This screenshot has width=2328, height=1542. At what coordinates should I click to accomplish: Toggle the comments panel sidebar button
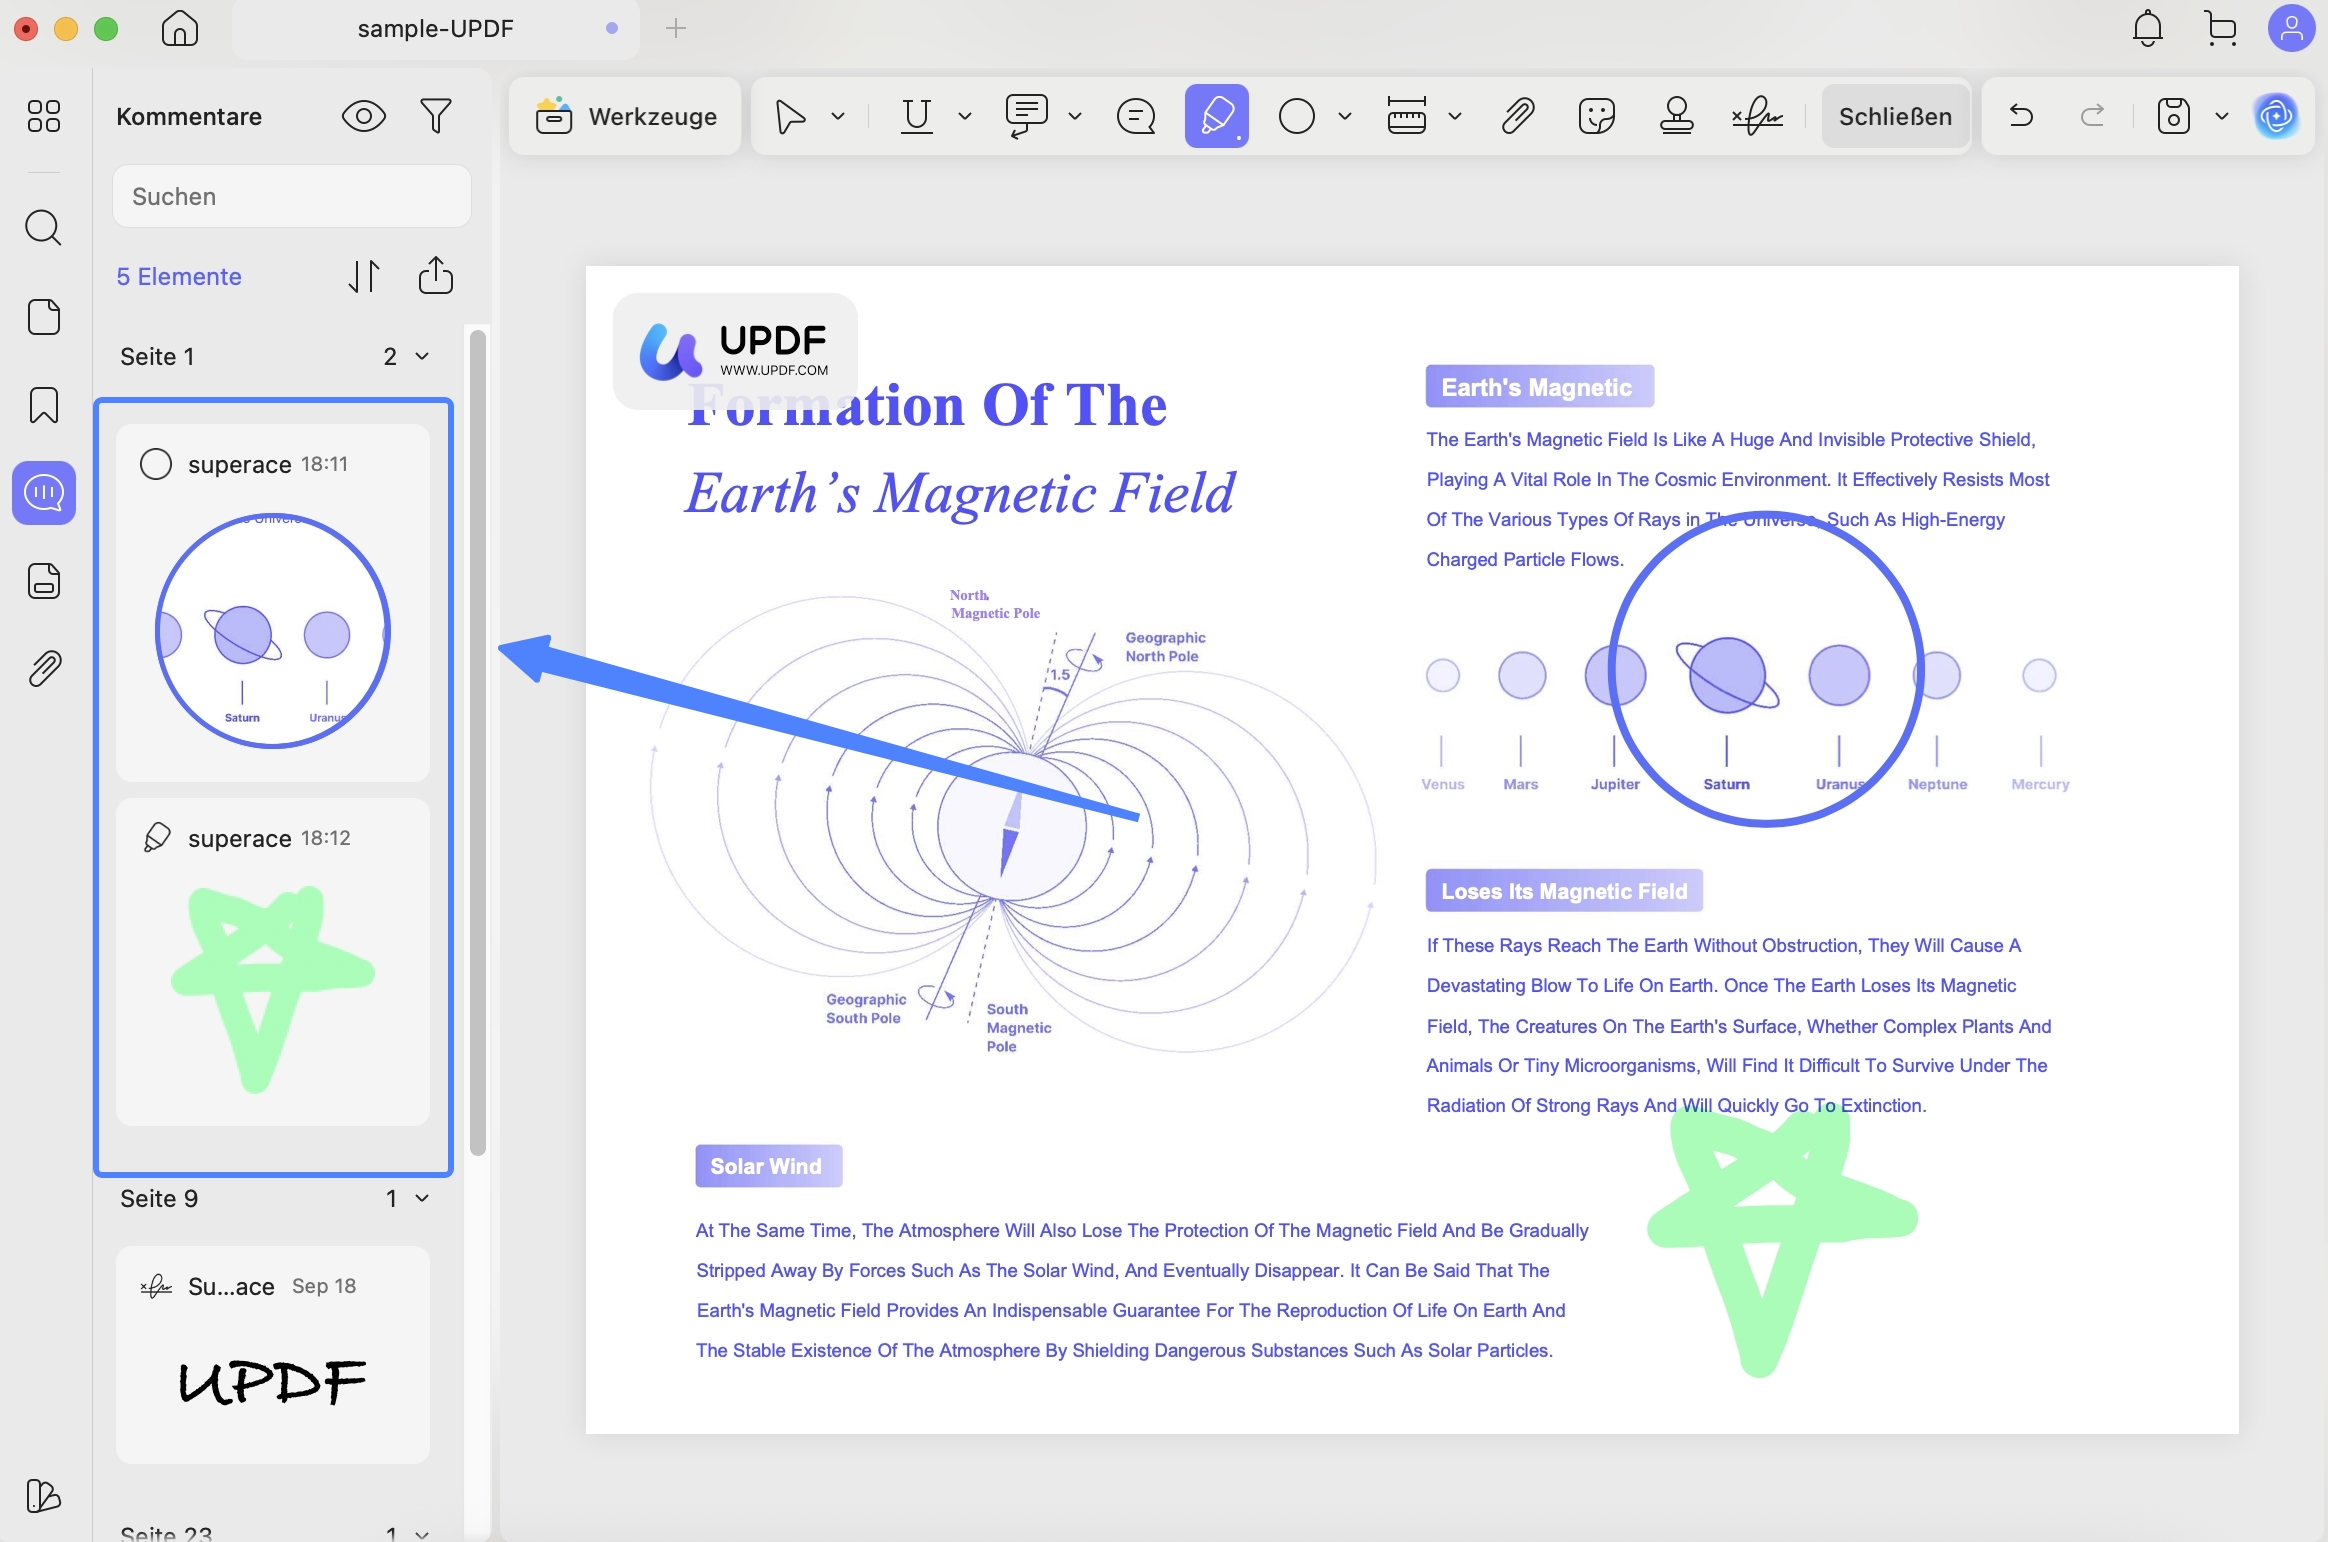pos(44,493)
